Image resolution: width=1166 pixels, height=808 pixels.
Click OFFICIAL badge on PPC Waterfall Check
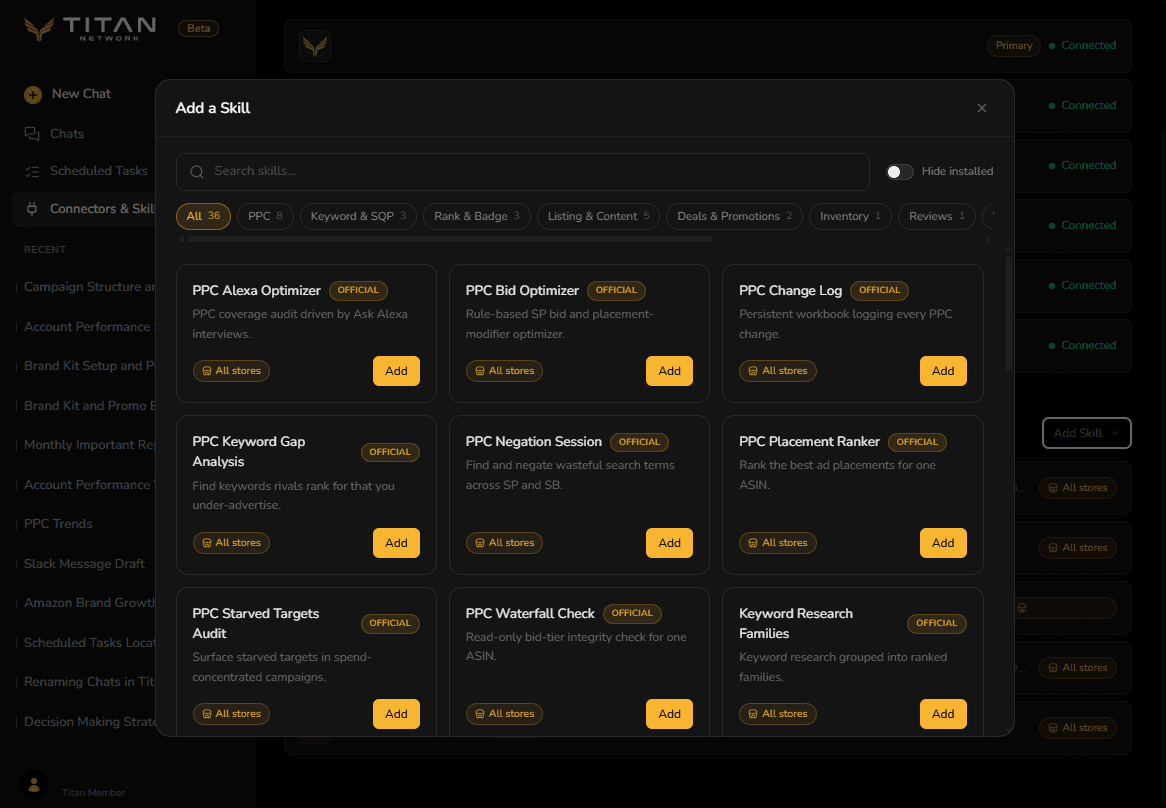click(x=631, y=613)
